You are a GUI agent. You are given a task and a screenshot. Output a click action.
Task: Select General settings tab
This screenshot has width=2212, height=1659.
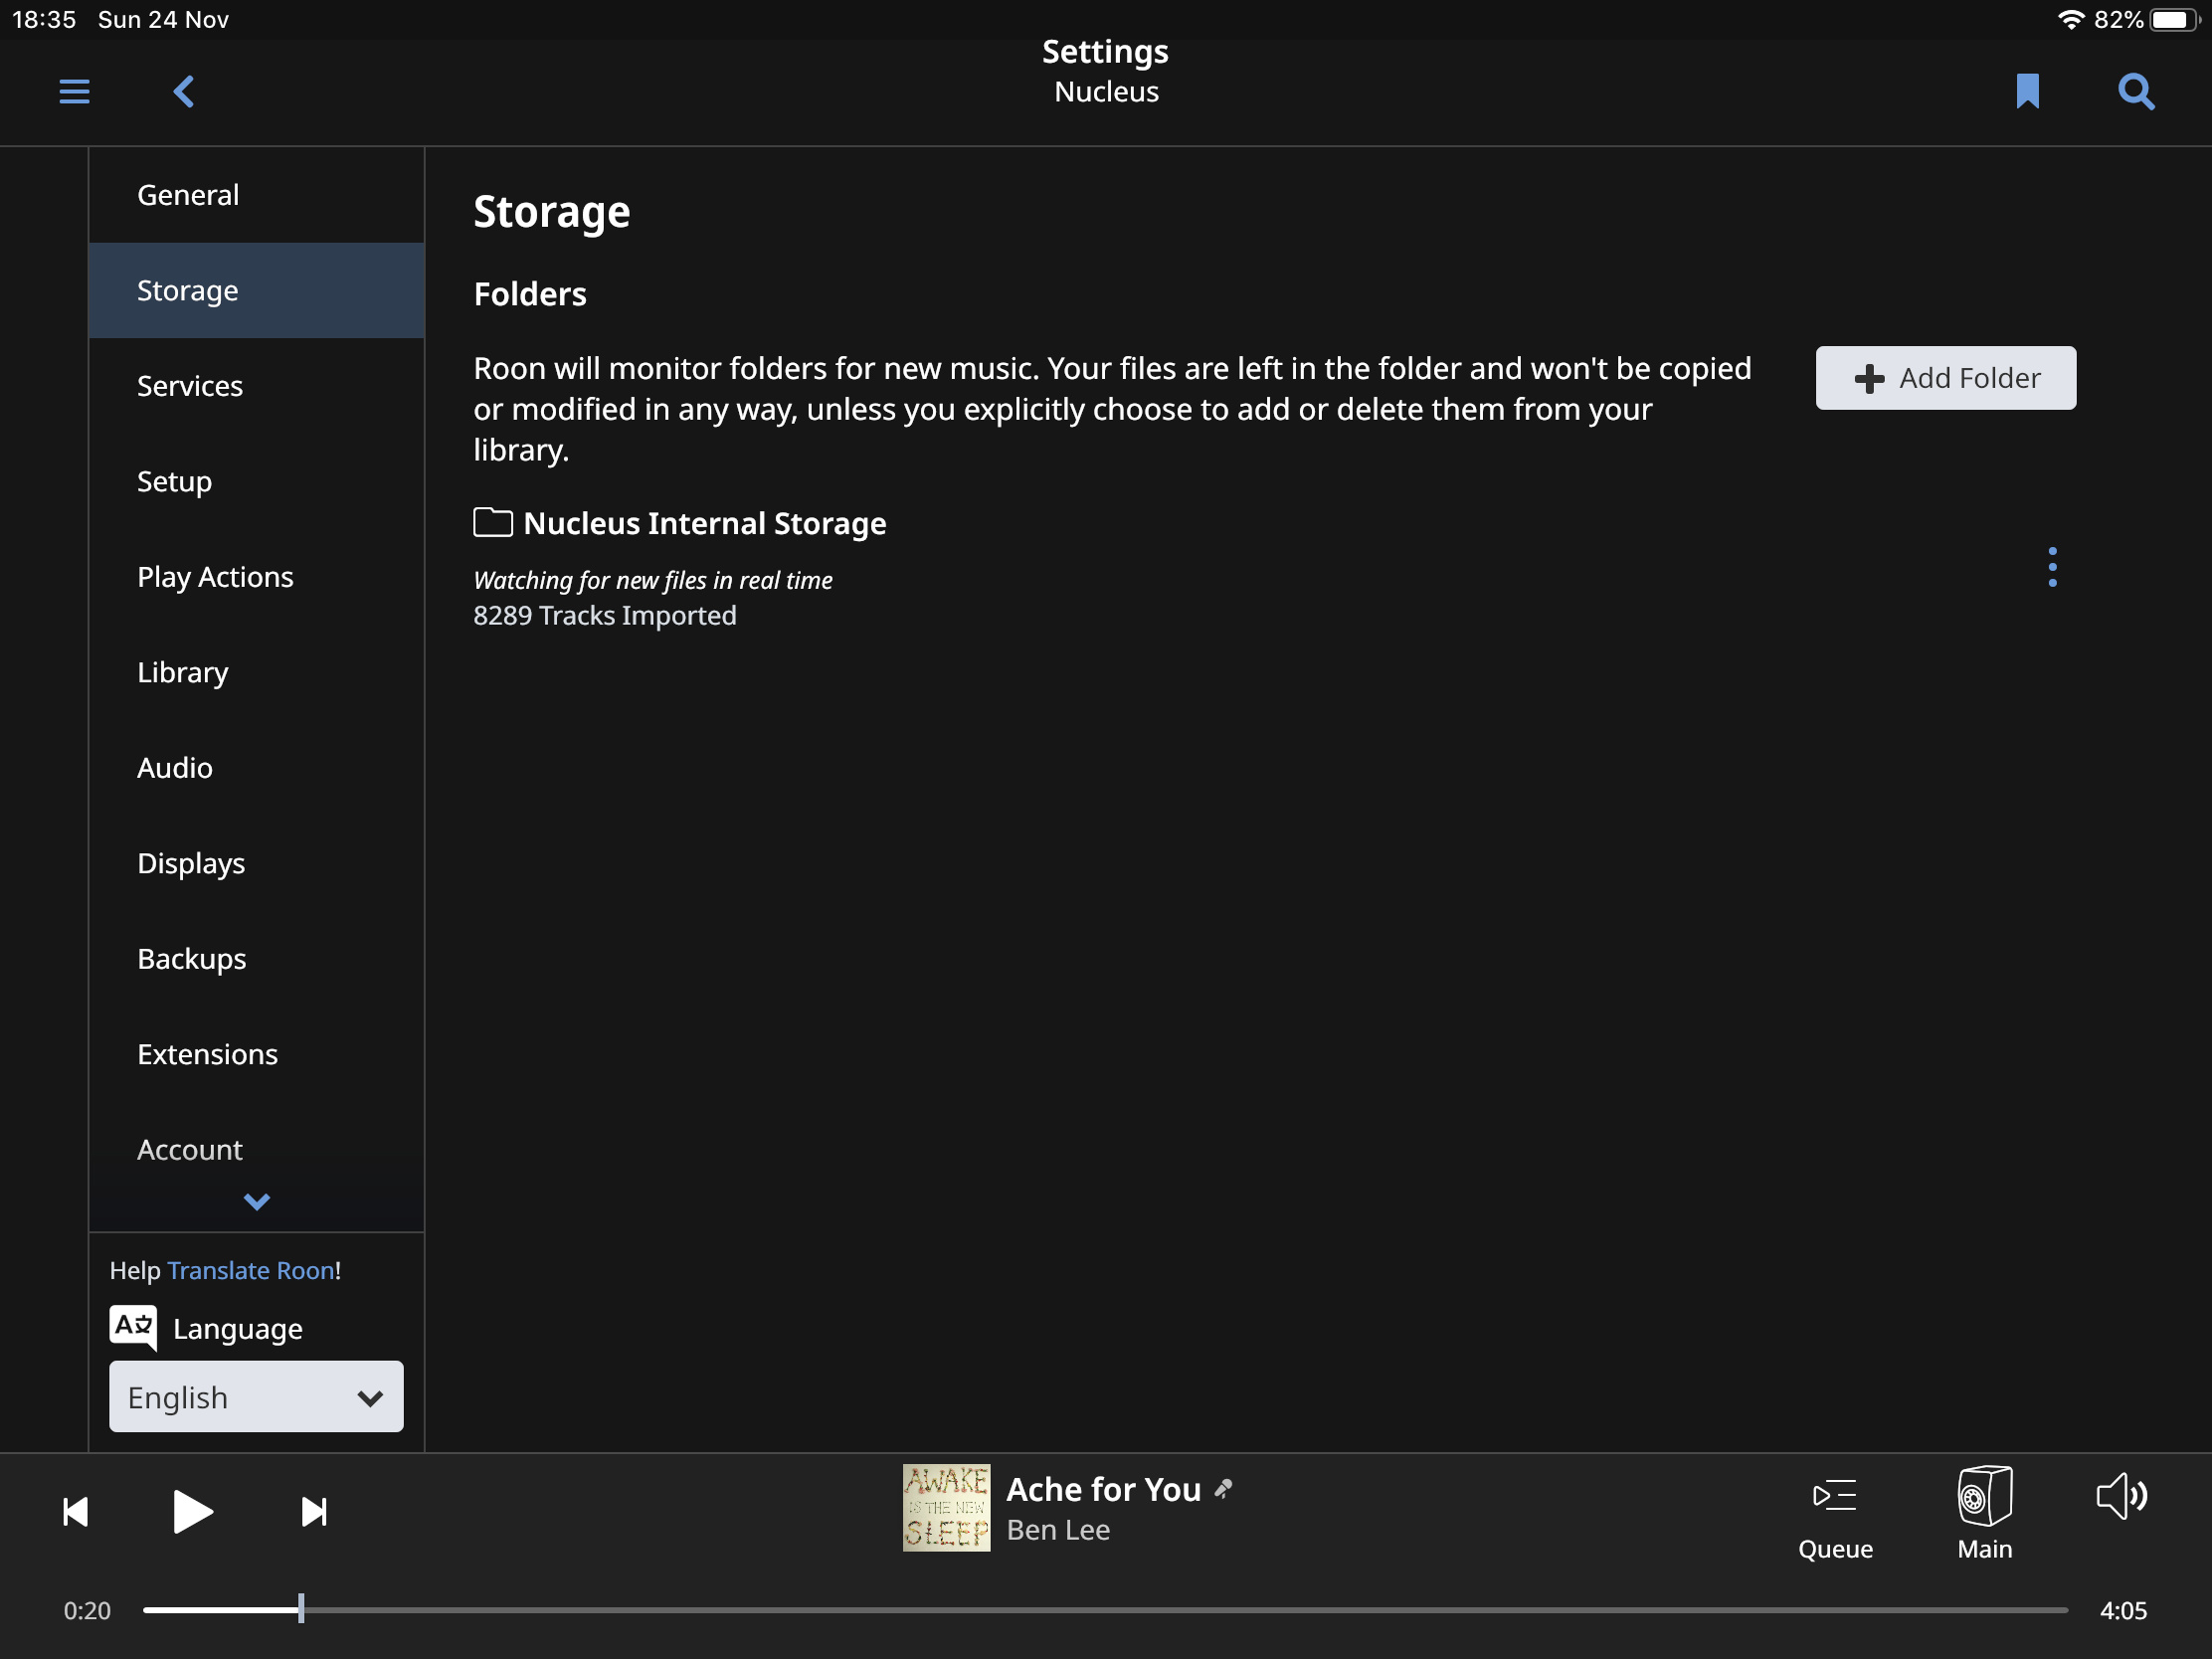257,195
